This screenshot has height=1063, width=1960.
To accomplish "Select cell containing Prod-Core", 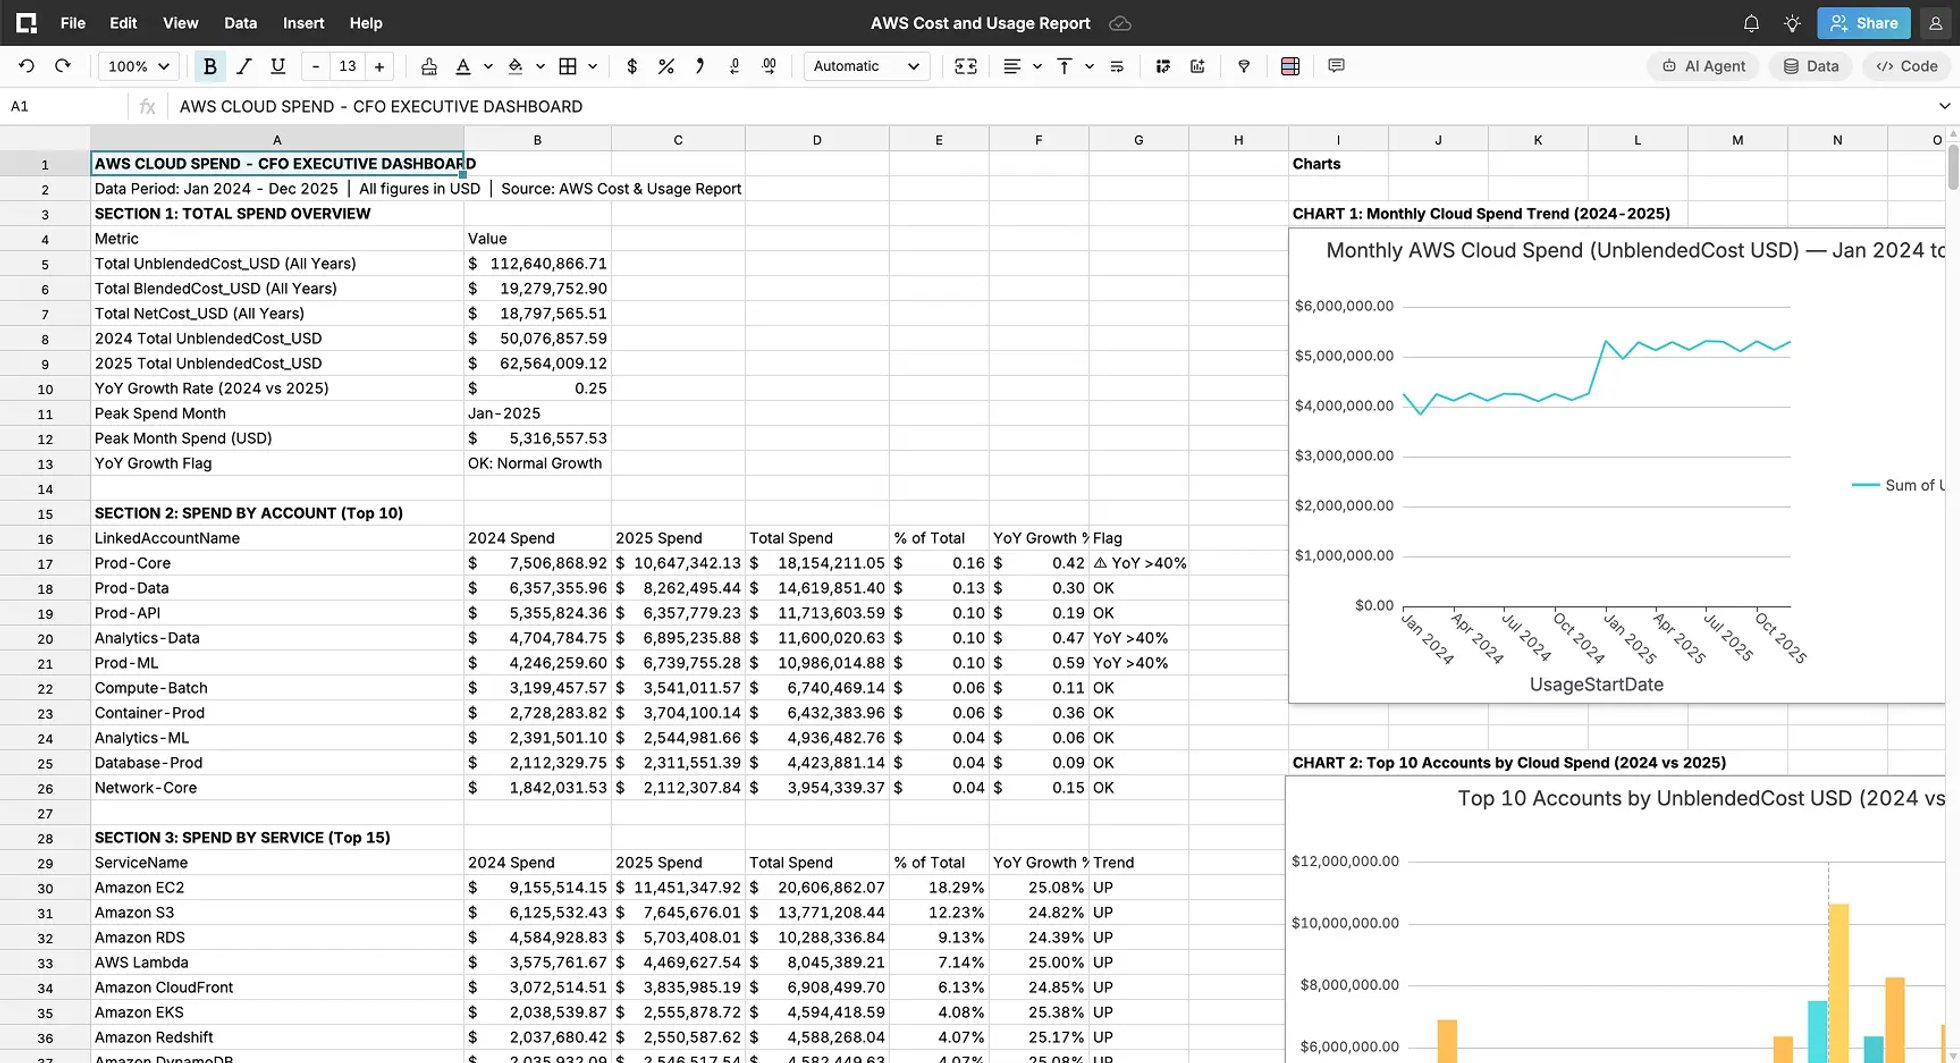I will click(x=277, y=563).
